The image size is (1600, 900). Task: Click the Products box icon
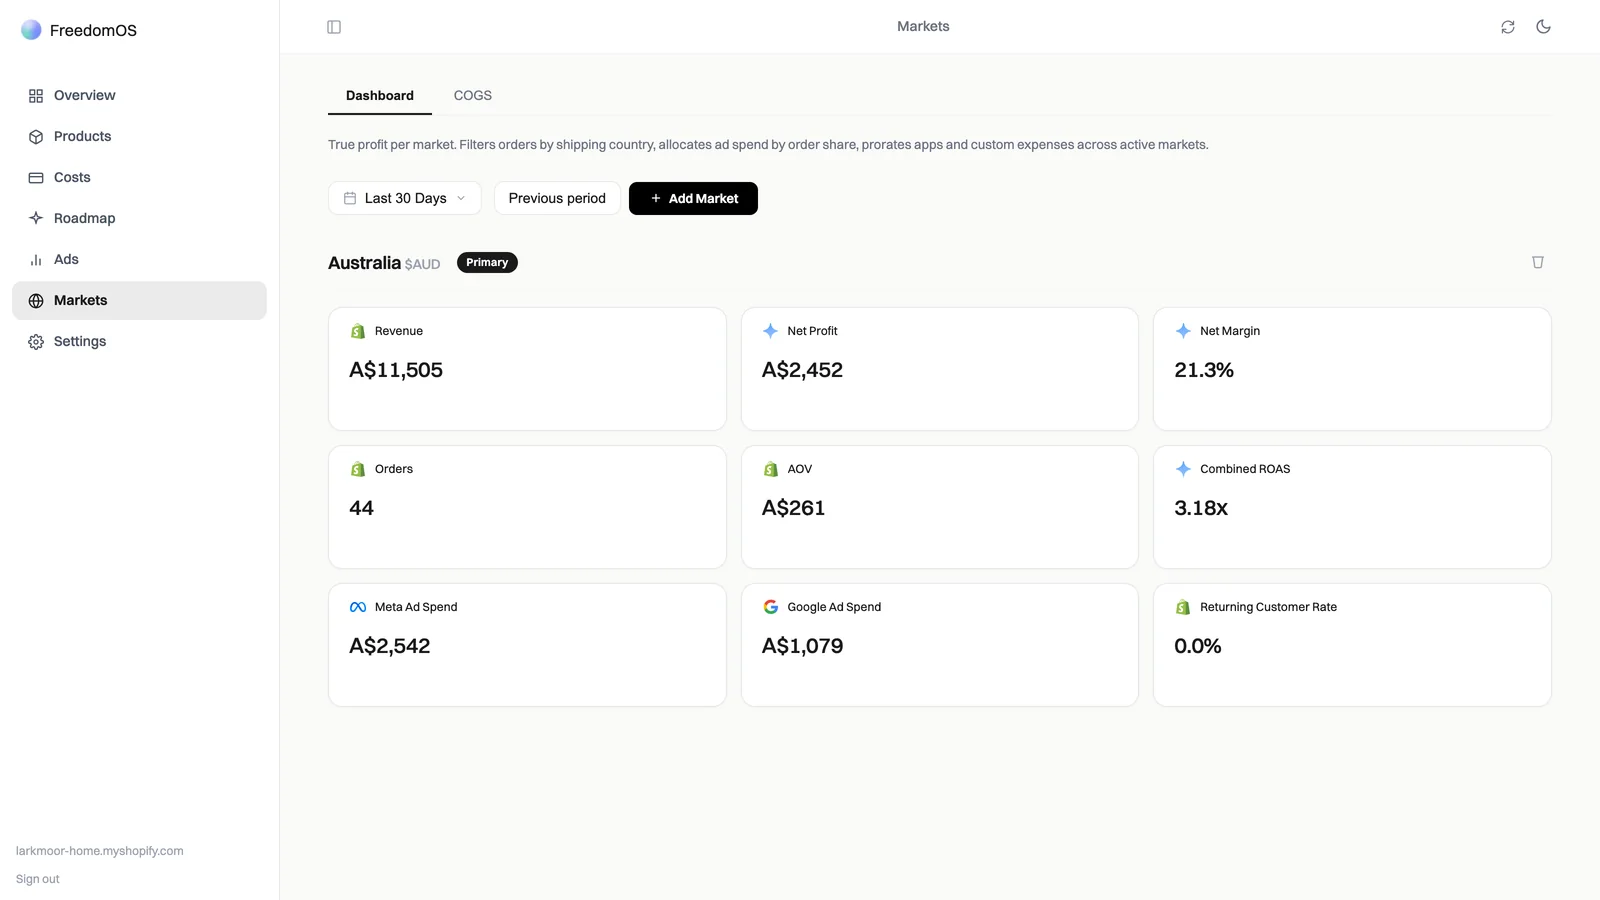tap(36, 137)
